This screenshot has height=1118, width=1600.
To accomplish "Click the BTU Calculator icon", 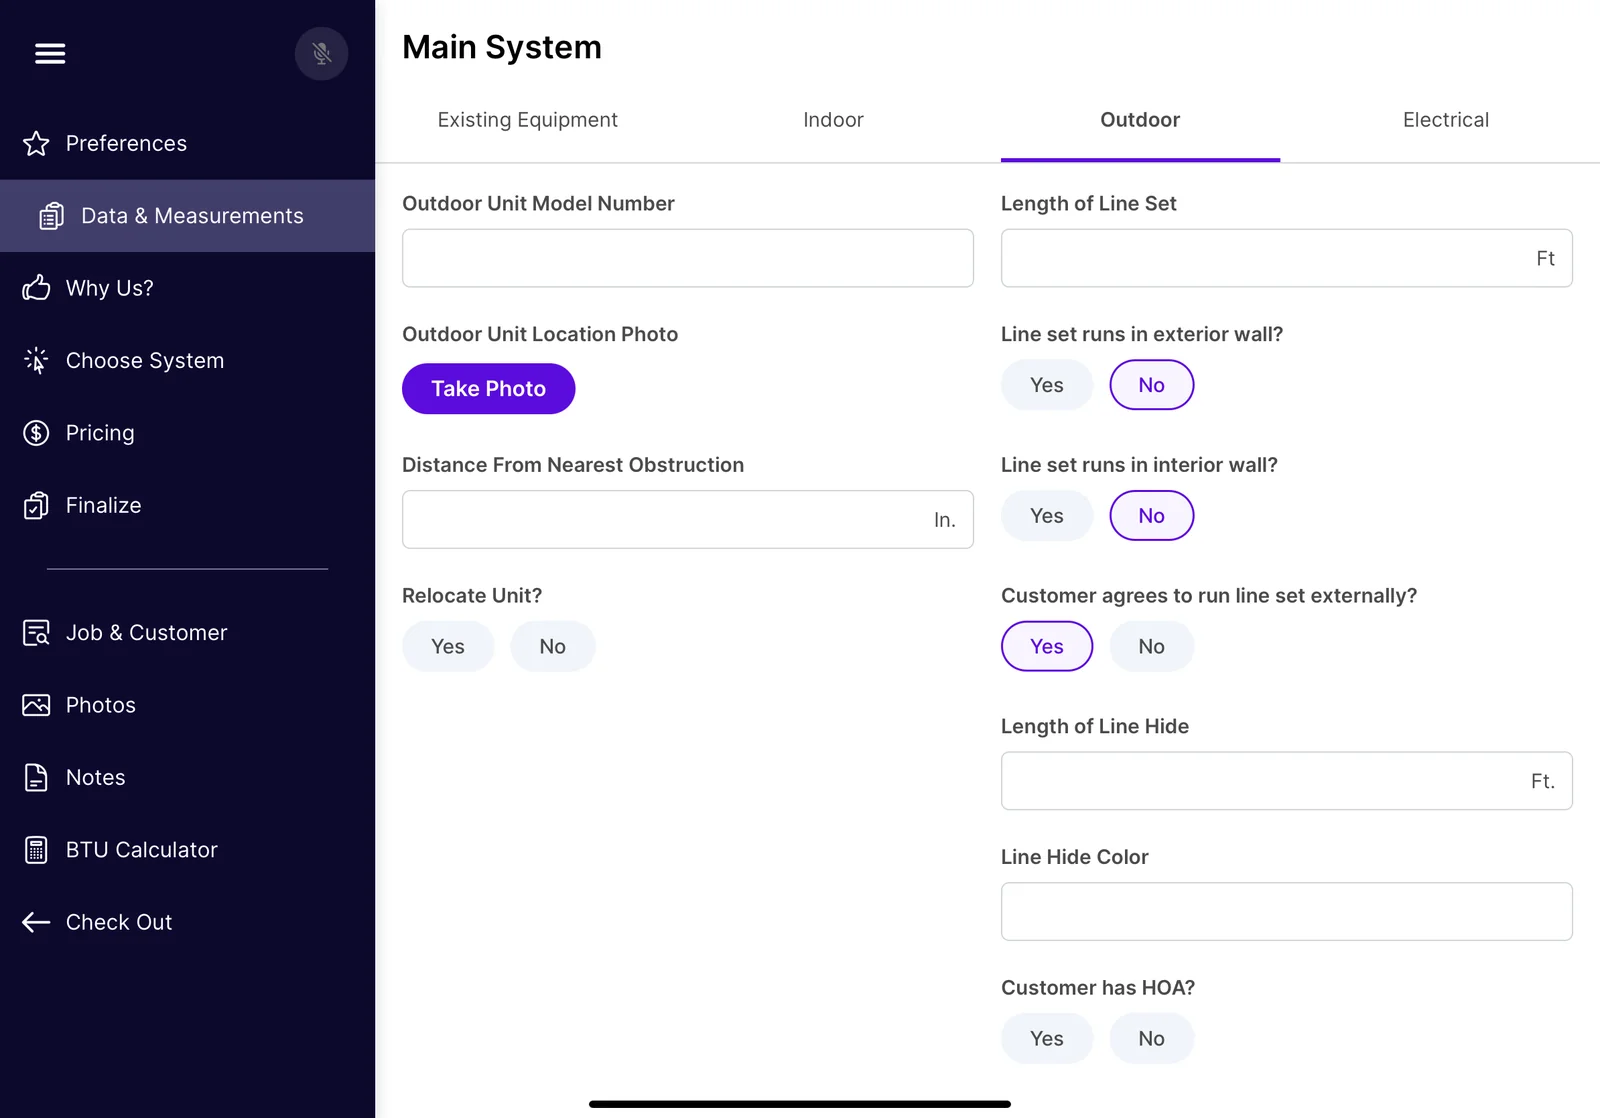I will (36, 850).
